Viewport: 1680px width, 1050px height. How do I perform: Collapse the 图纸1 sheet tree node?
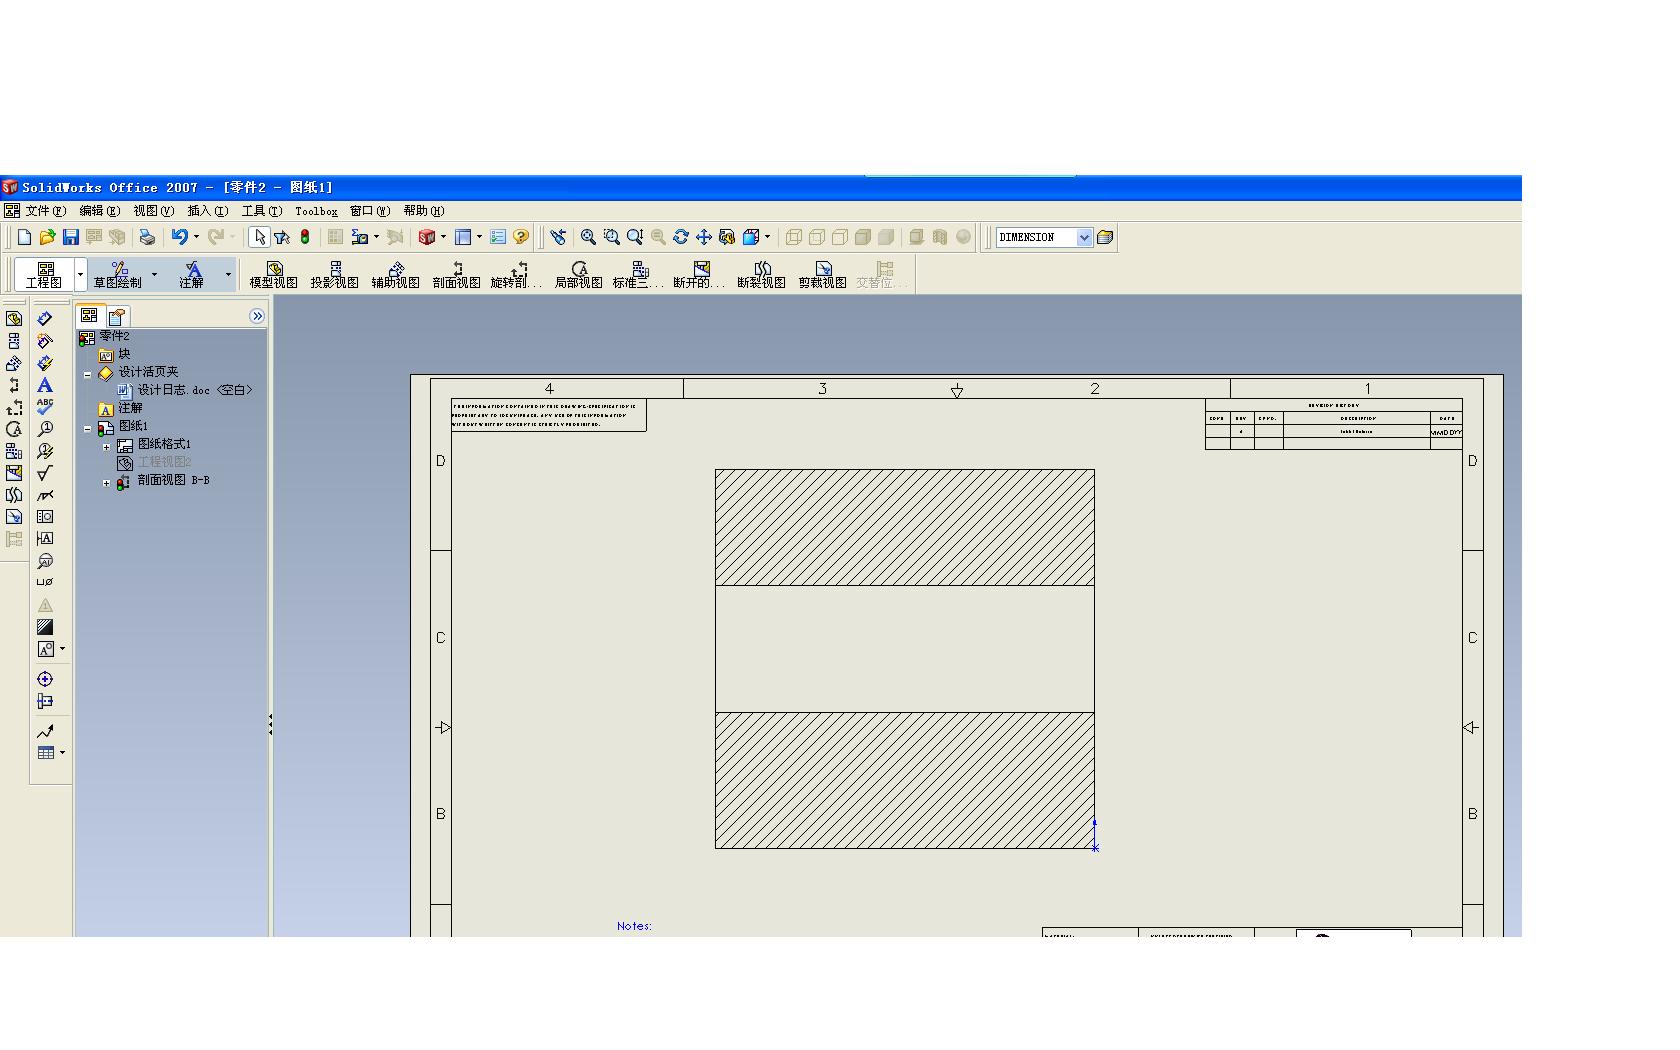tap(88, 429)
